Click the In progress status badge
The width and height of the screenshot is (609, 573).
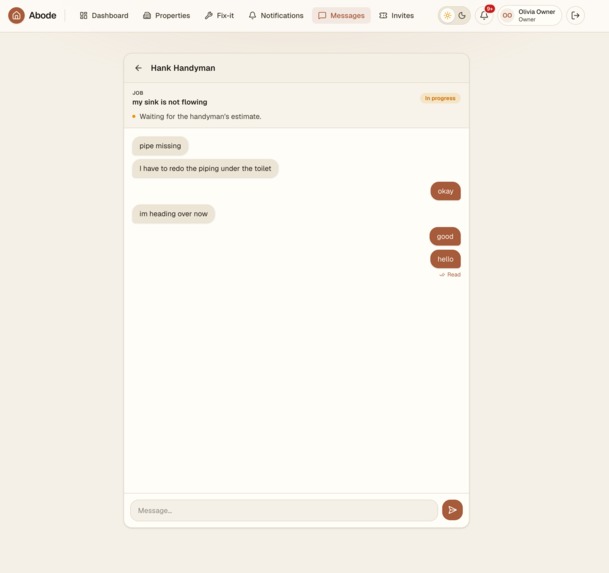[x=440, y=98]
